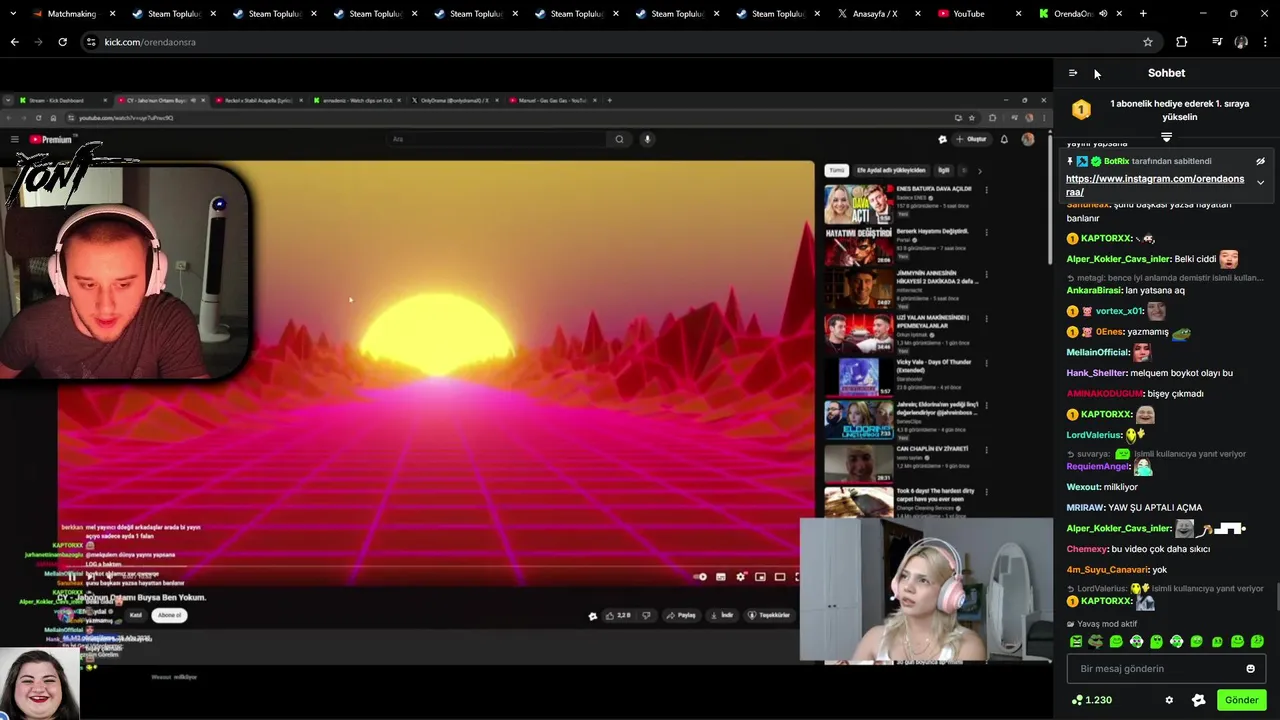
Task: Insert the Pepe sunglasses emote
Action: pyautogui.click(x=1096, y=642)
